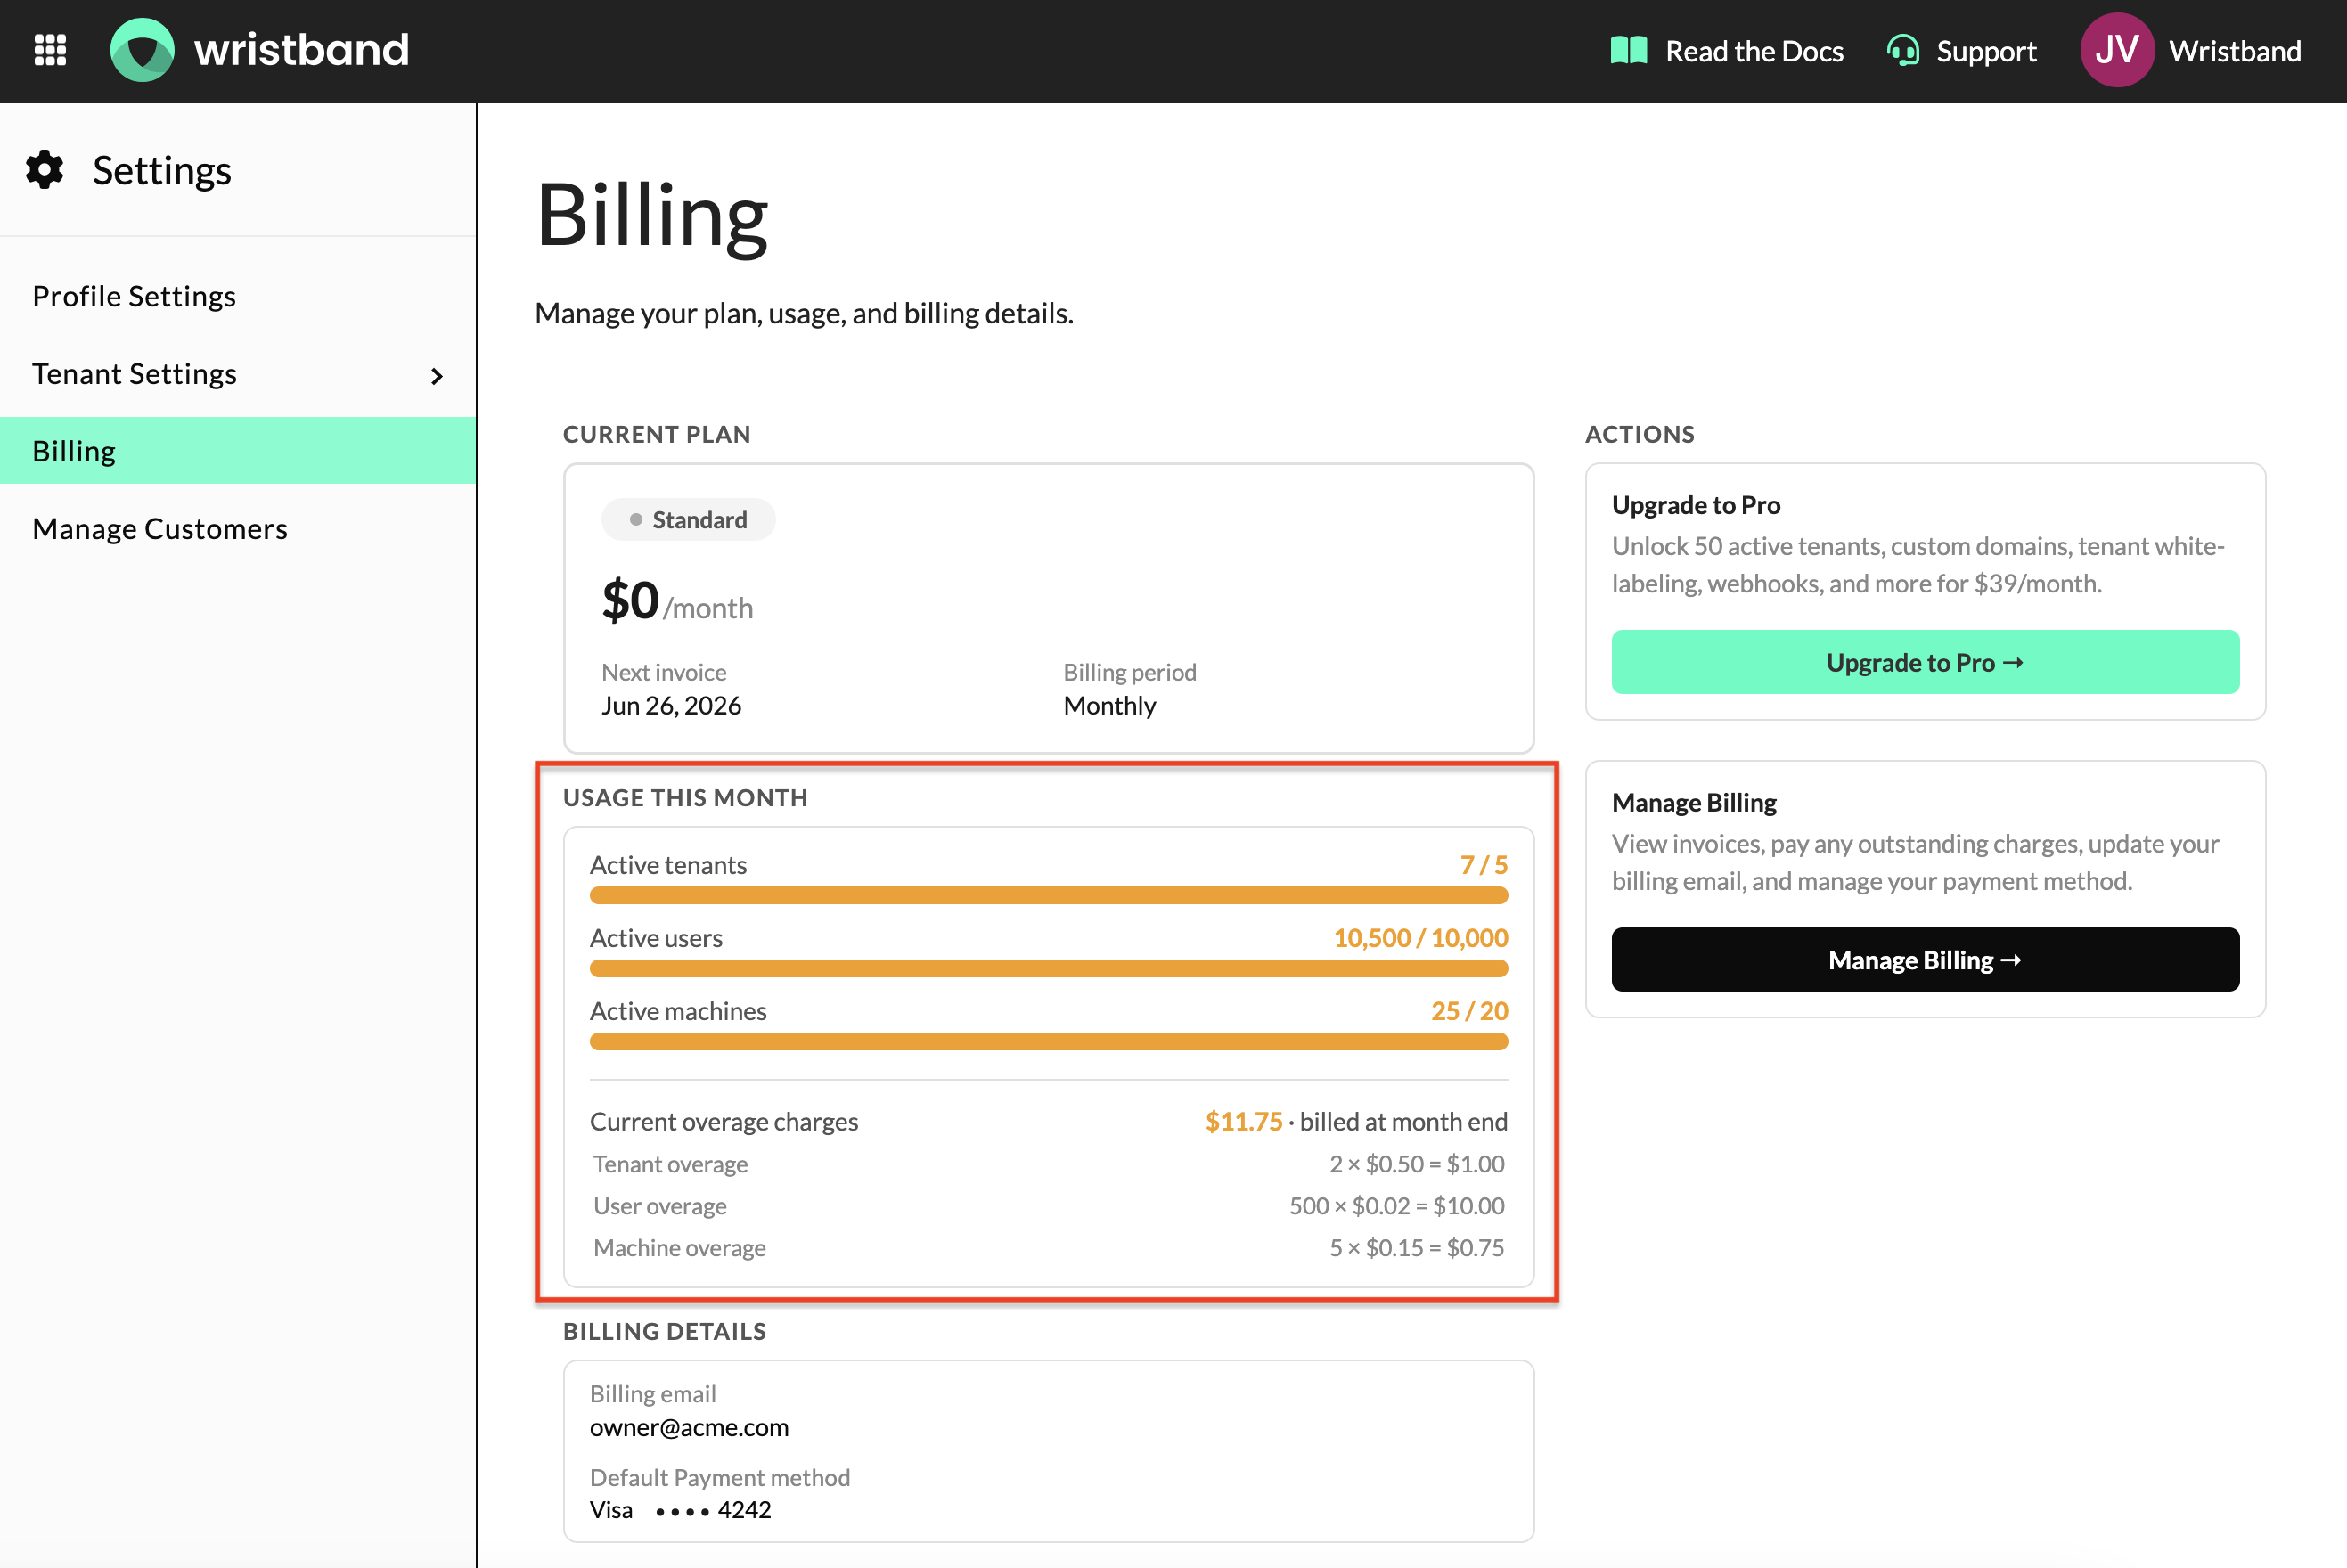2347x1568 pixels.
Task: Click the Upgrade to Pro button
Action: (1925, 662)
